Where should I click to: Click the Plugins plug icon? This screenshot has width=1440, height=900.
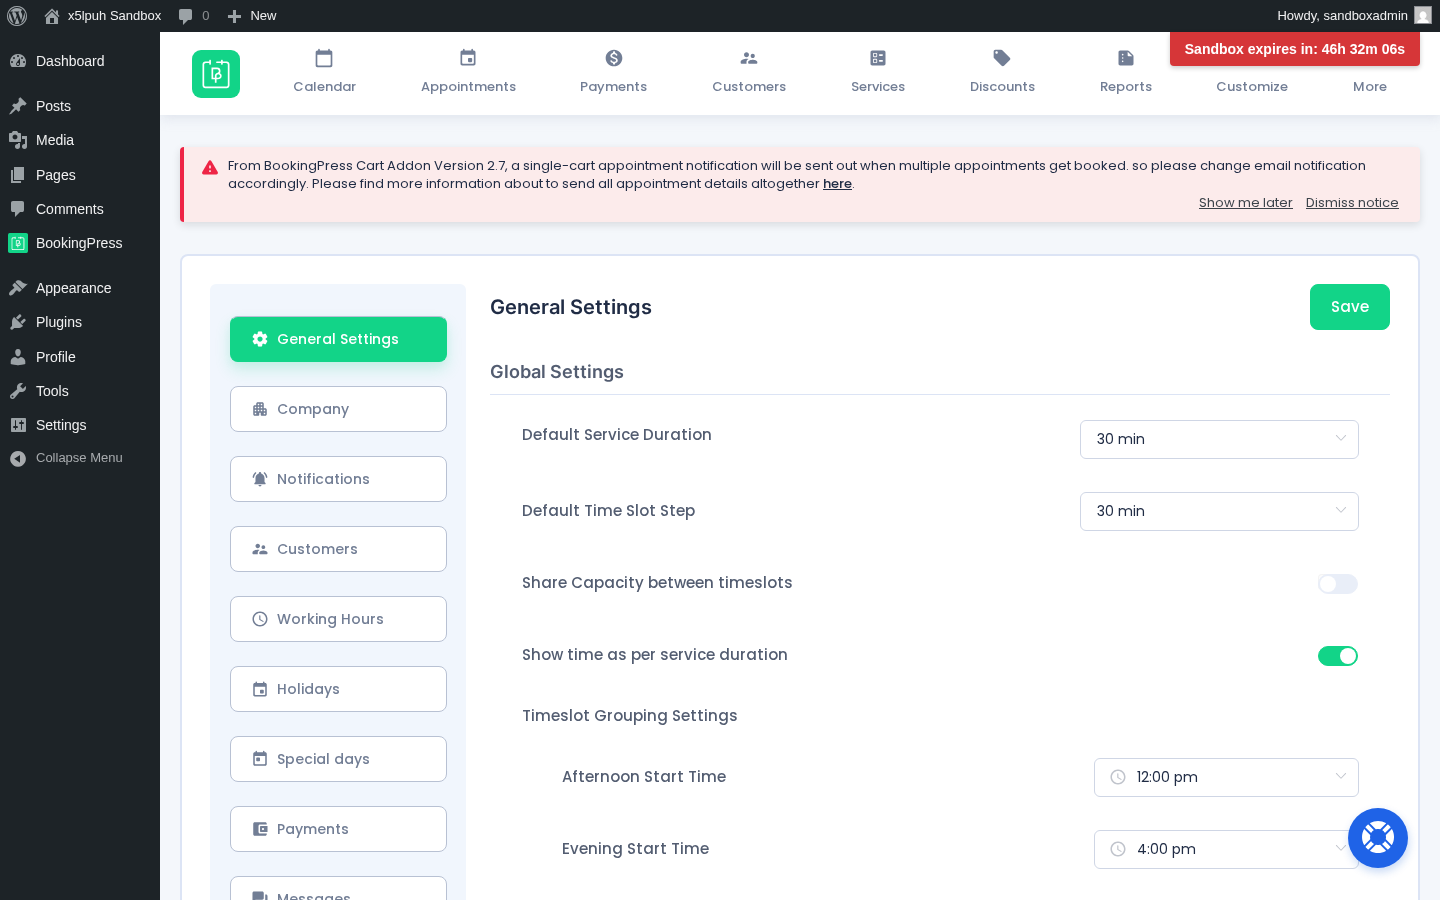point(18,322)
